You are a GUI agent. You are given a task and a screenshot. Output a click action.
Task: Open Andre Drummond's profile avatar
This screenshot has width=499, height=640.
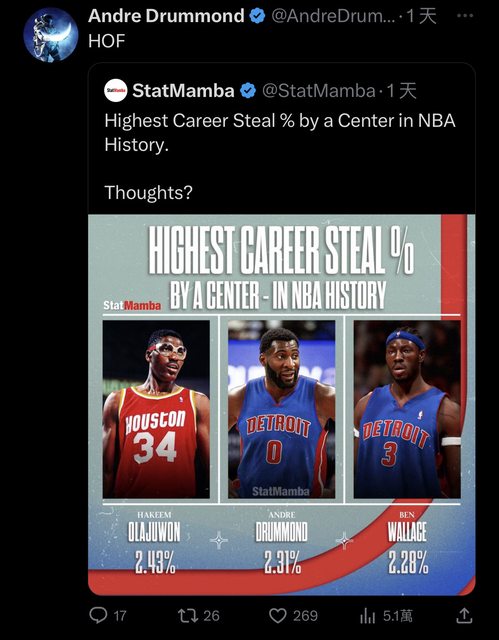coord(51,35)
